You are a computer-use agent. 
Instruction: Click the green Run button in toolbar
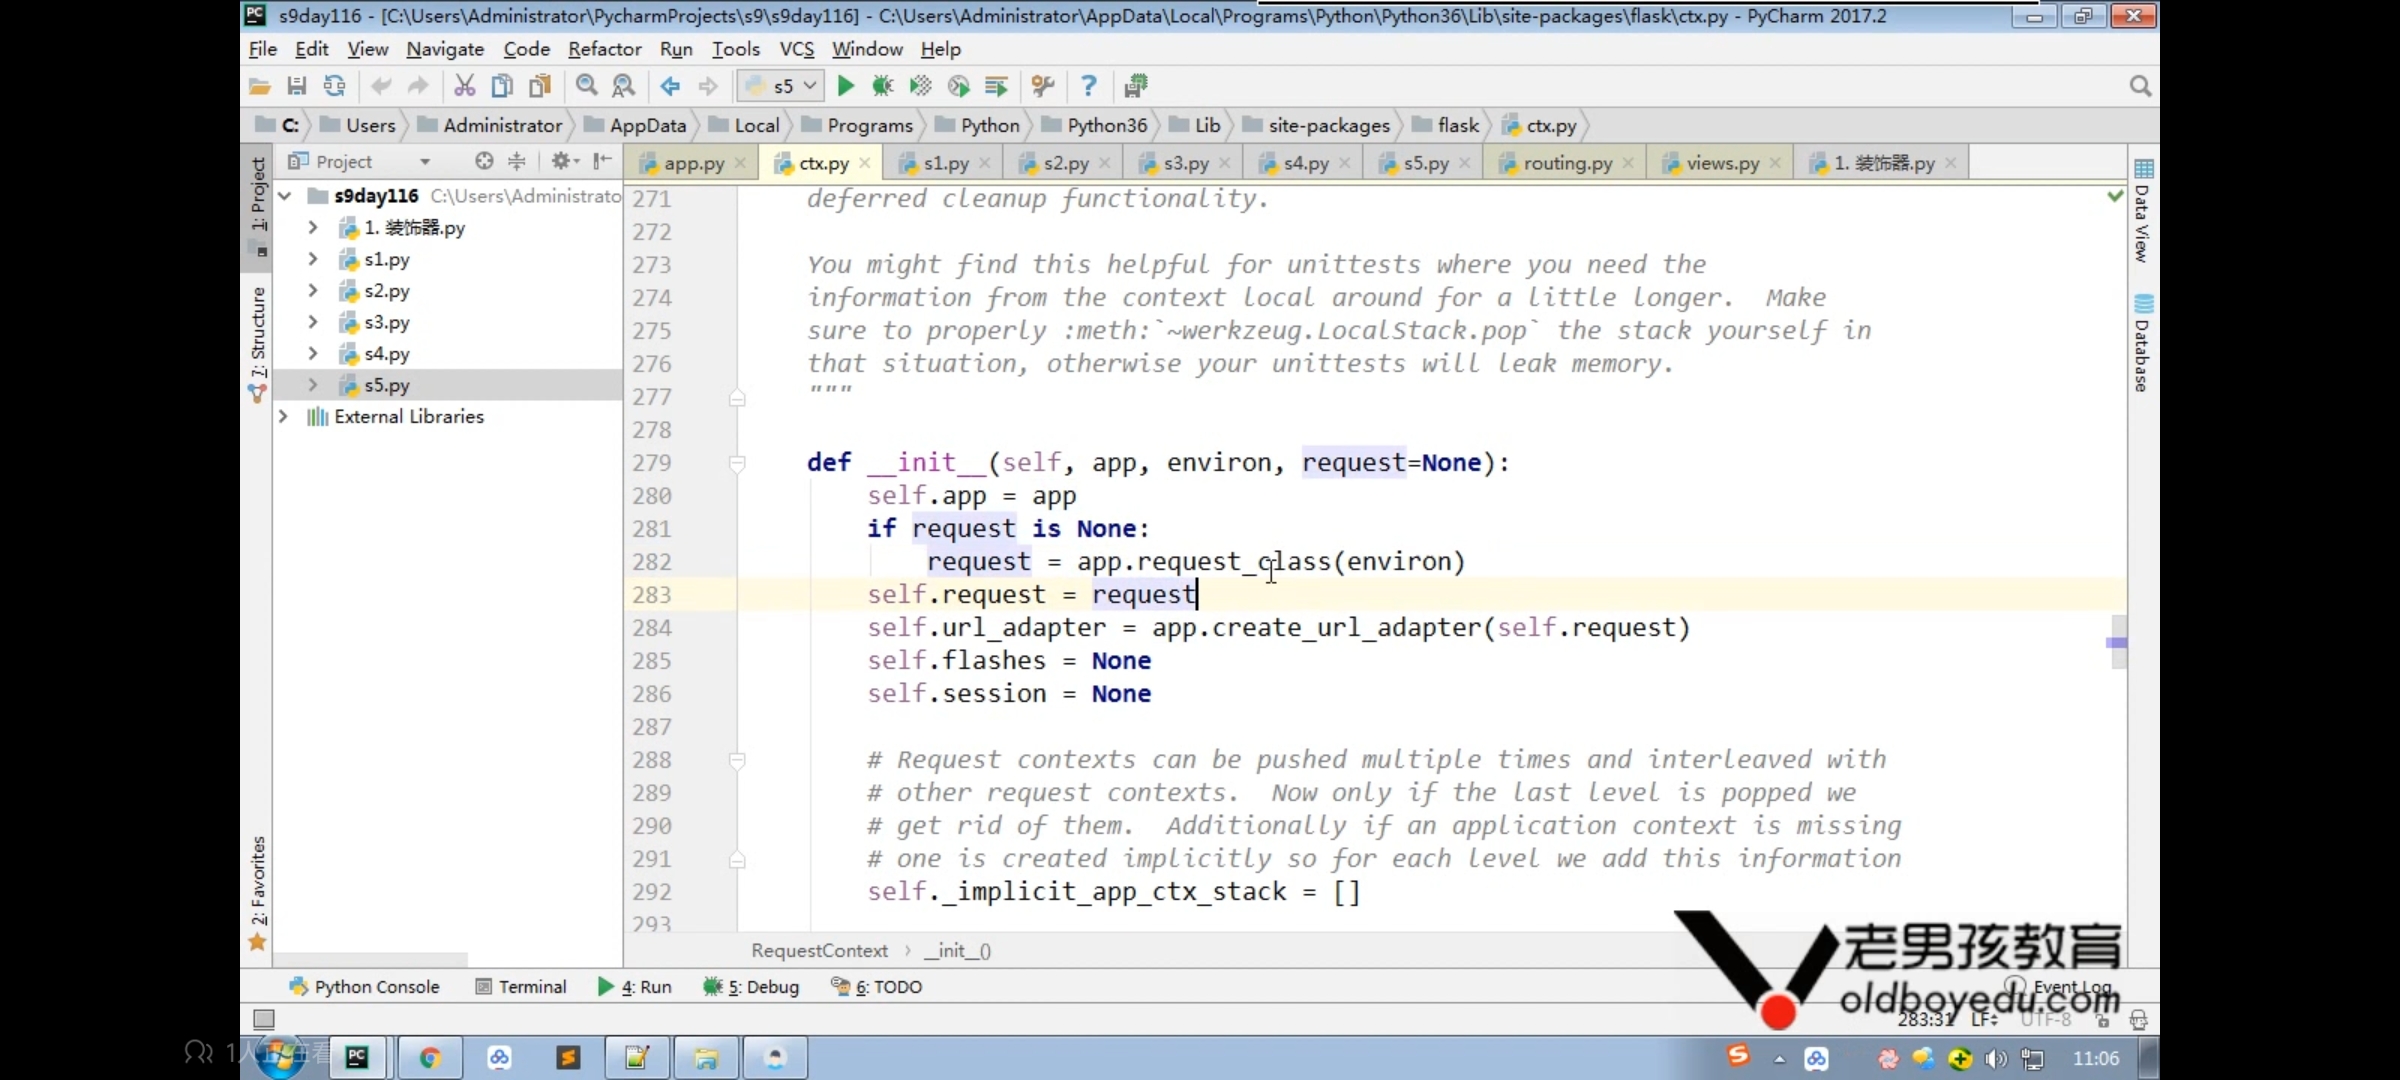tap(845, 86)
